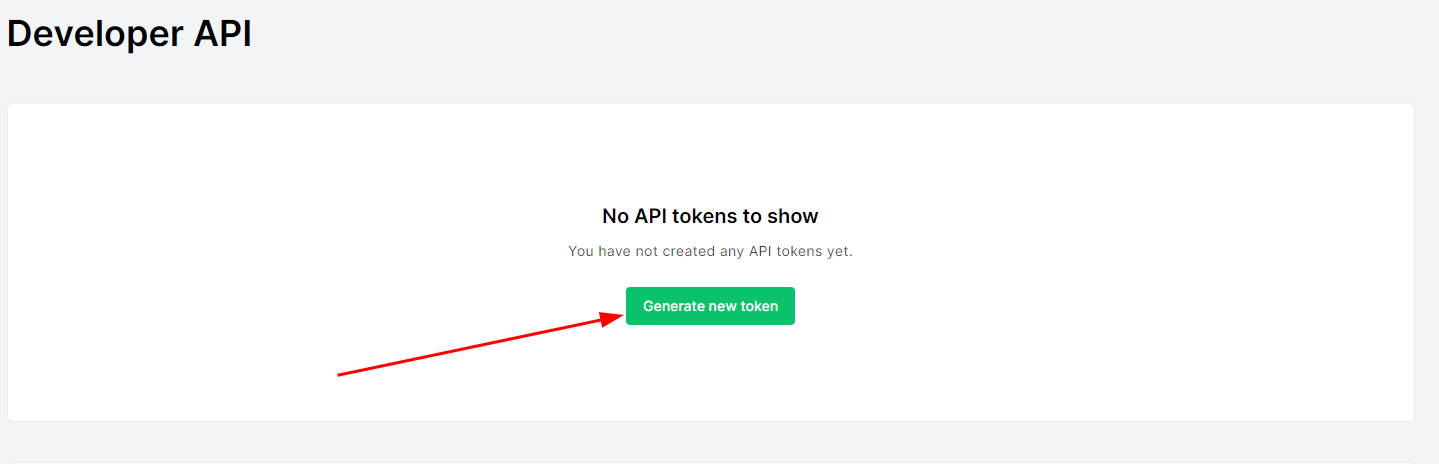Click the word 'tokens' in the bold title
This screenshot has height=464, width=1439.
(x=704, y=216)
